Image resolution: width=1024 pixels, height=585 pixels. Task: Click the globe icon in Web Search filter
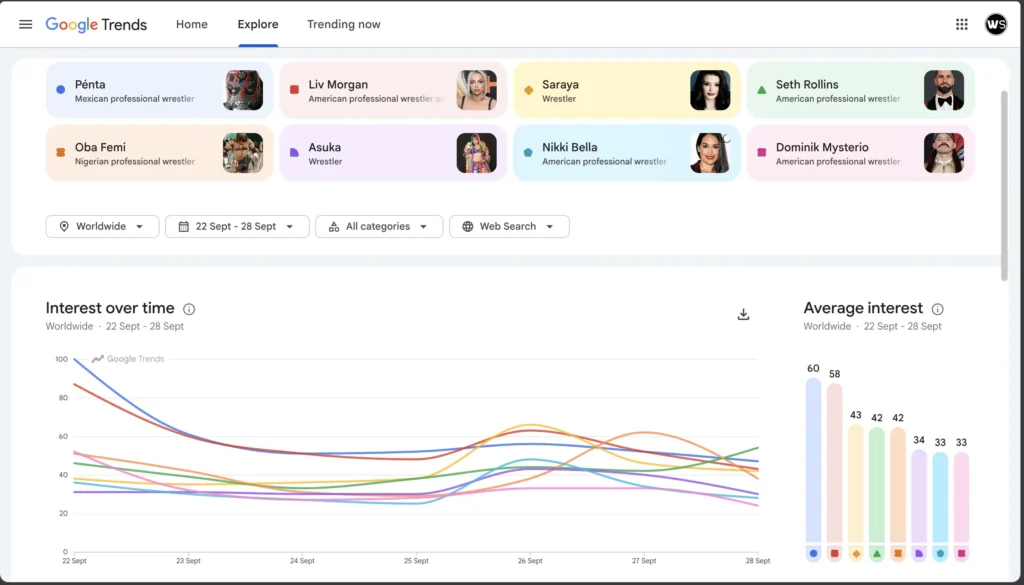468,227
